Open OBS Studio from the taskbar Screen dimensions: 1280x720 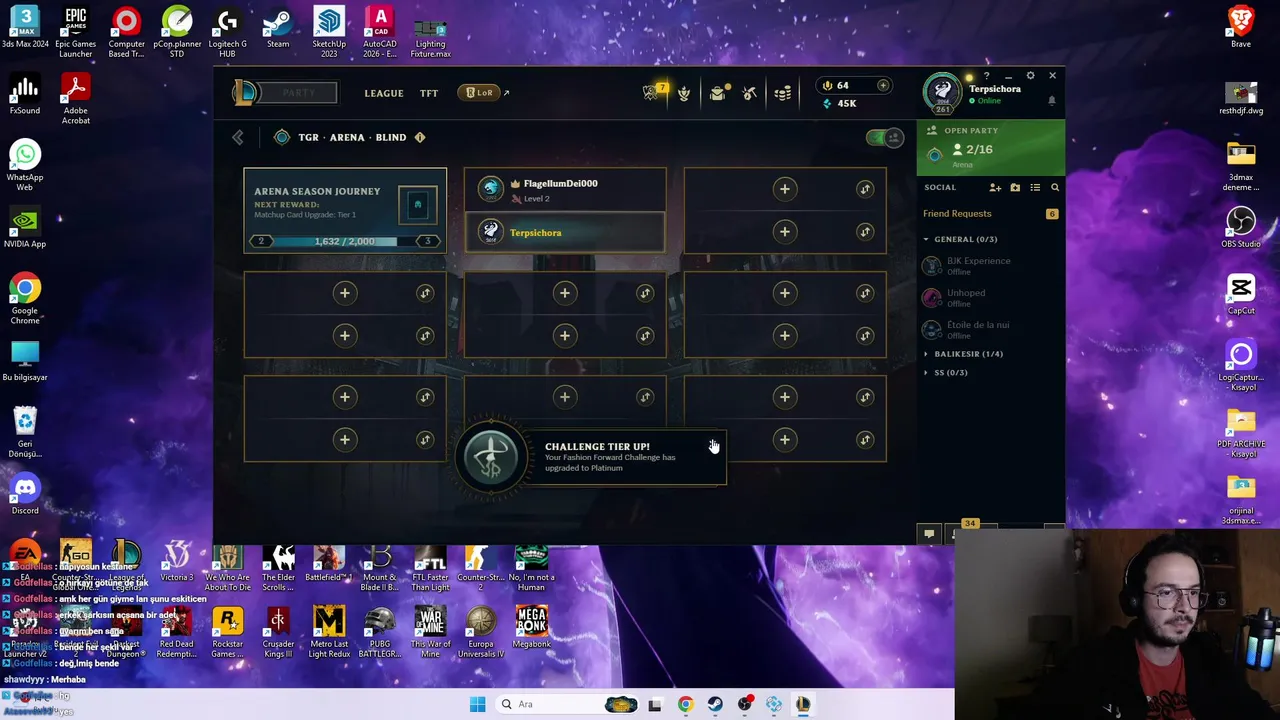point(745,704)
